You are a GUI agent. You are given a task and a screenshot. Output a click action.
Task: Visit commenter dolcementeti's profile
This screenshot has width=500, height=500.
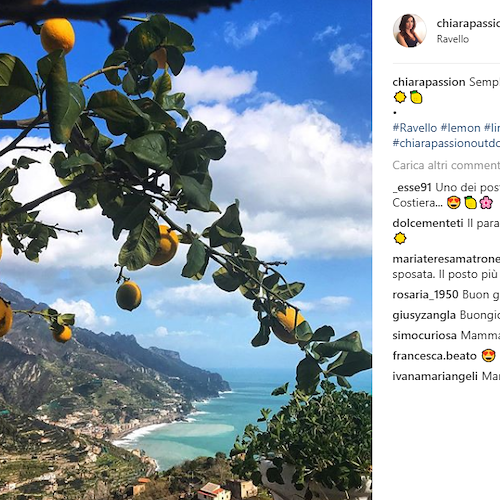428,223
